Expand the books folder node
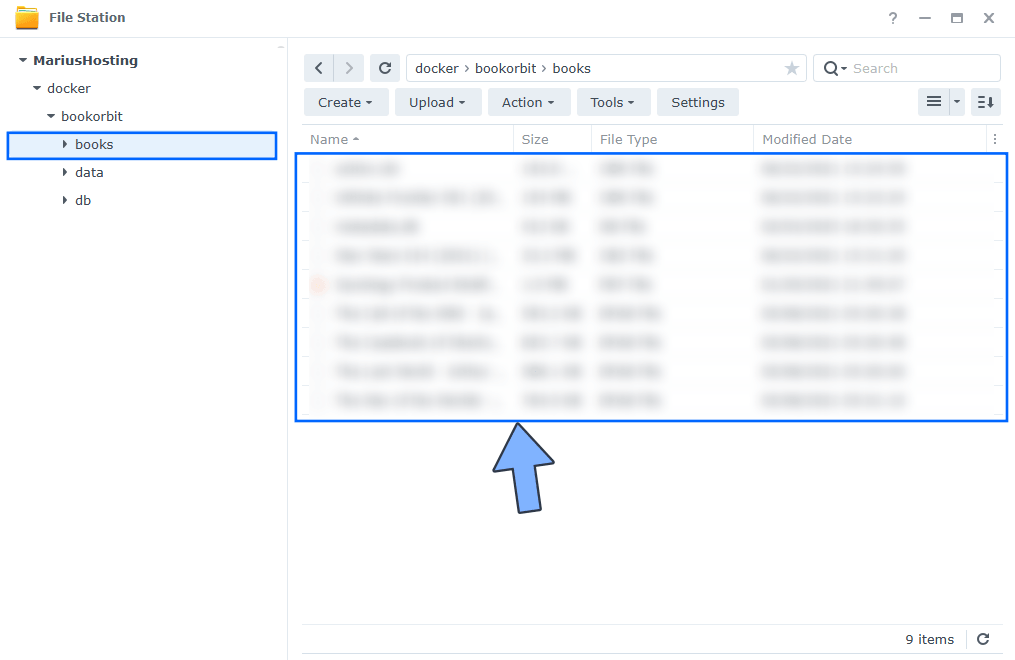1015x660 pixels. click(65, 144)
